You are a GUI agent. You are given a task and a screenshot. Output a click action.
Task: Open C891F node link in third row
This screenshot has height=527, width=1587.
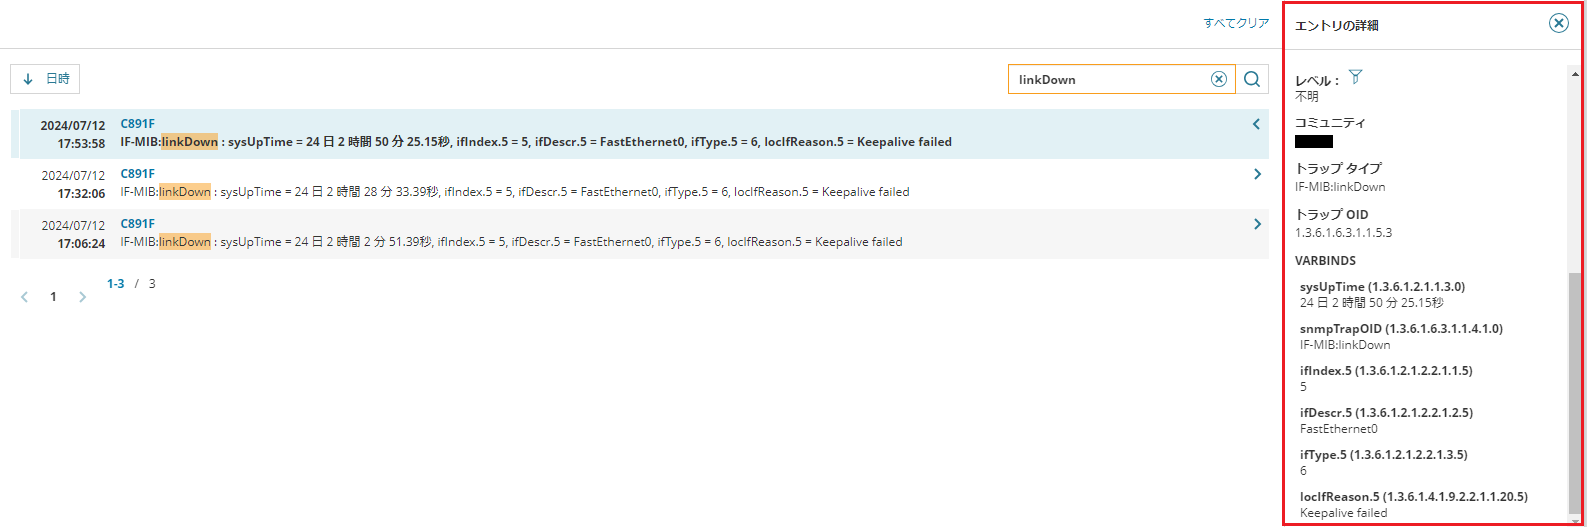[138, 224]
